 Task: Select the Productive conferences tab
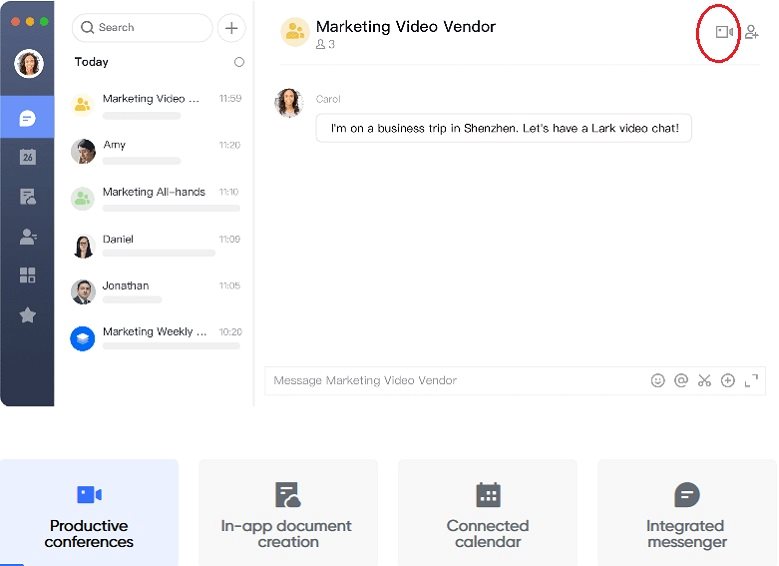click(x=89, y=513)
